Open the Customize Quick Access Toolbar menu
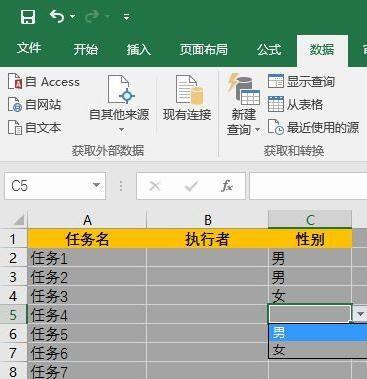Viewport: 367px width, 379px height. (x=126, y=17)
